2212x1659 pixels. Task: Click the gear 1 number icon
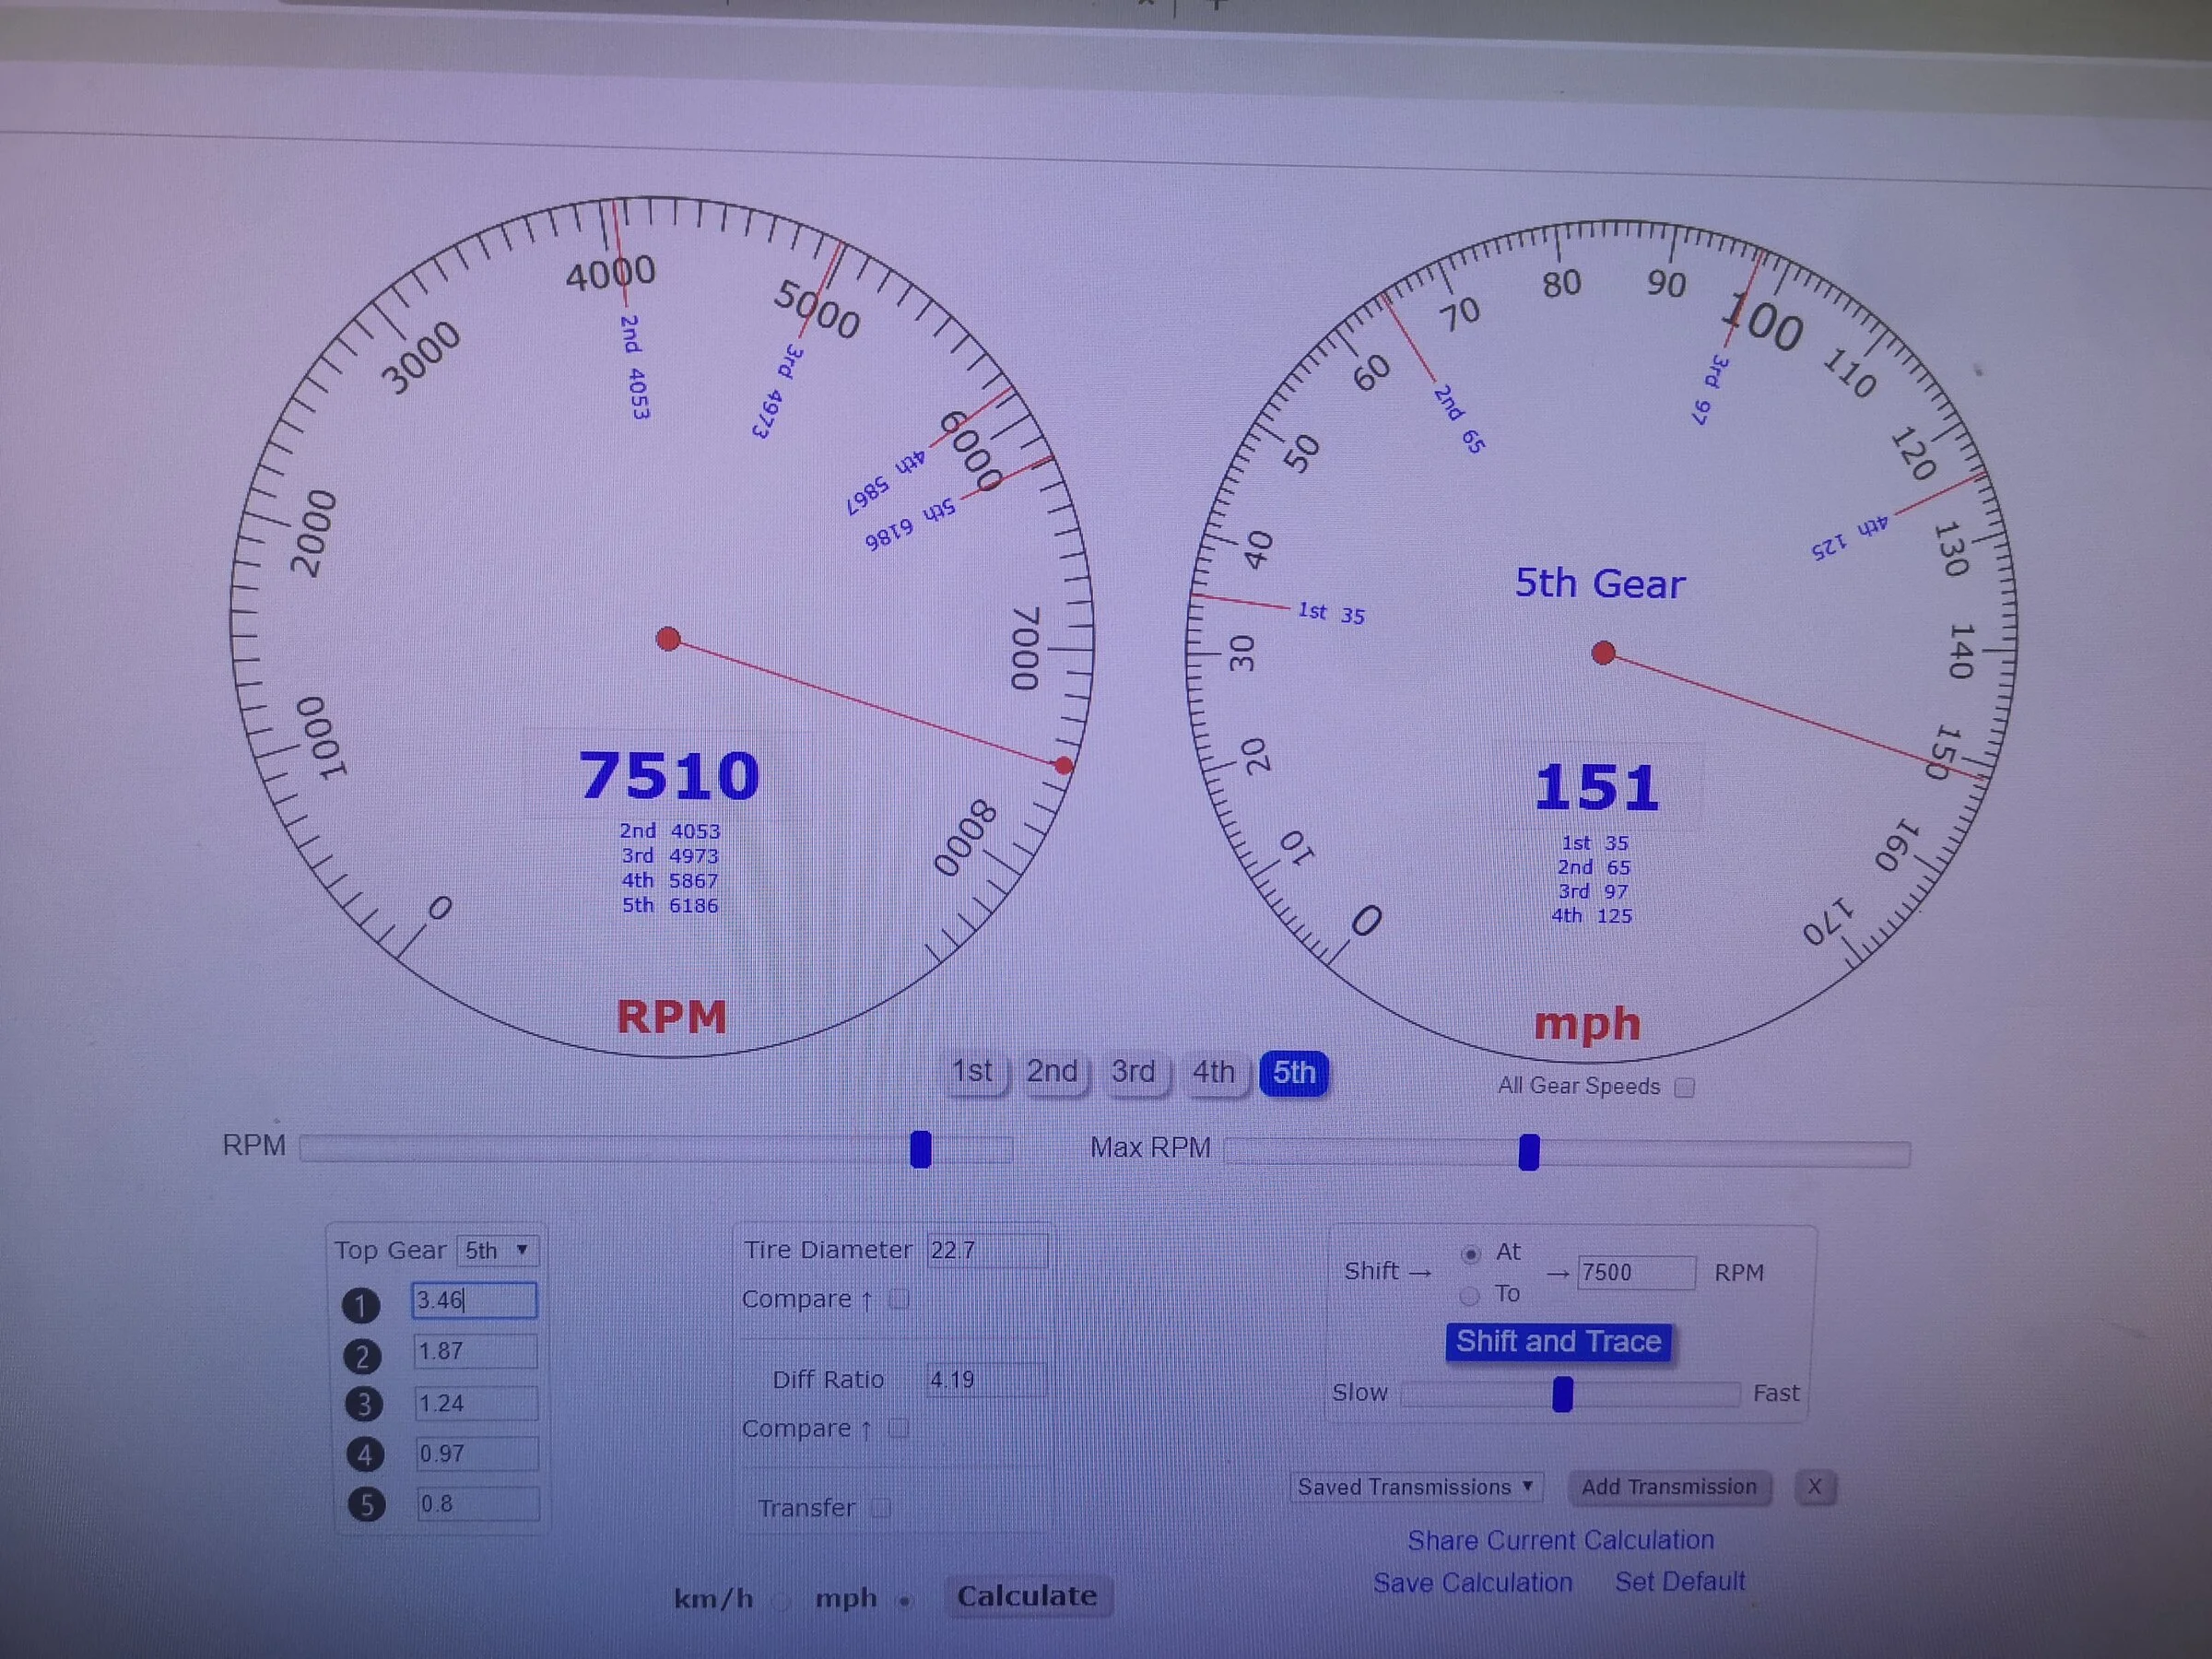coord(361,1305)
